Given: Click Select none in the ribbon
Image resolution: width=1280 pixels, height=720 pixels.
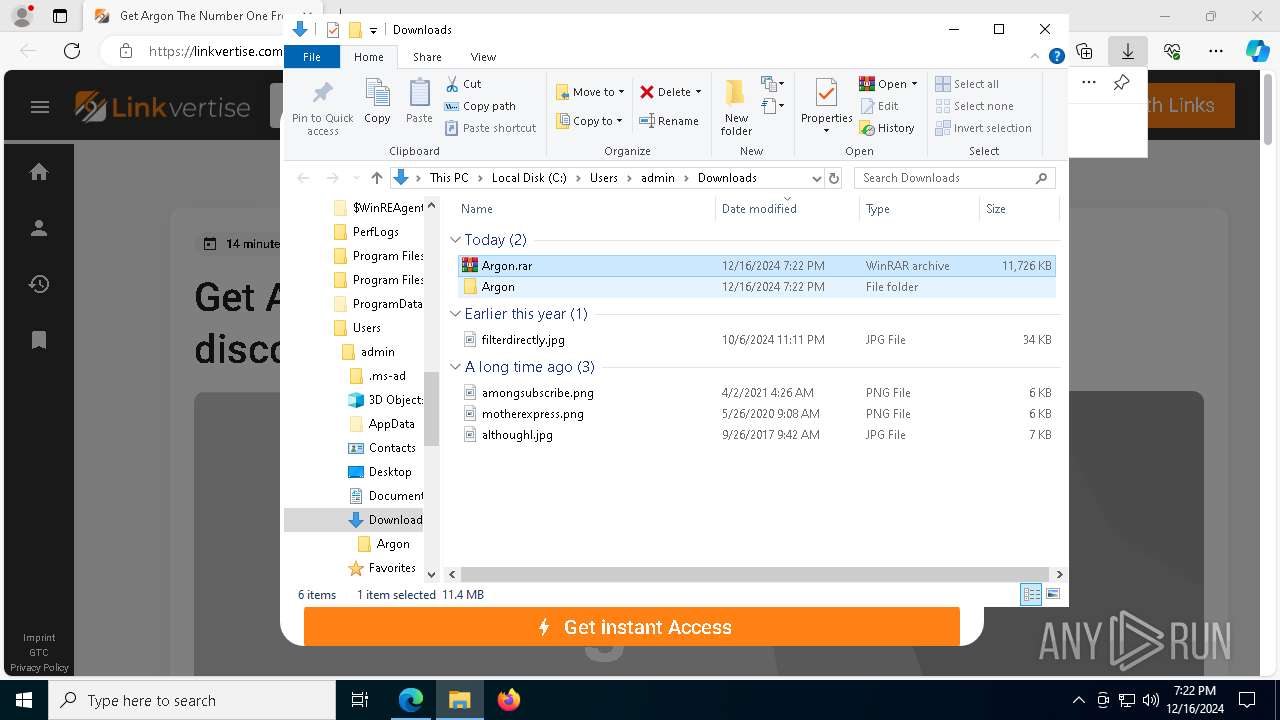Looking at the screenshot, I should click(974, 106).
